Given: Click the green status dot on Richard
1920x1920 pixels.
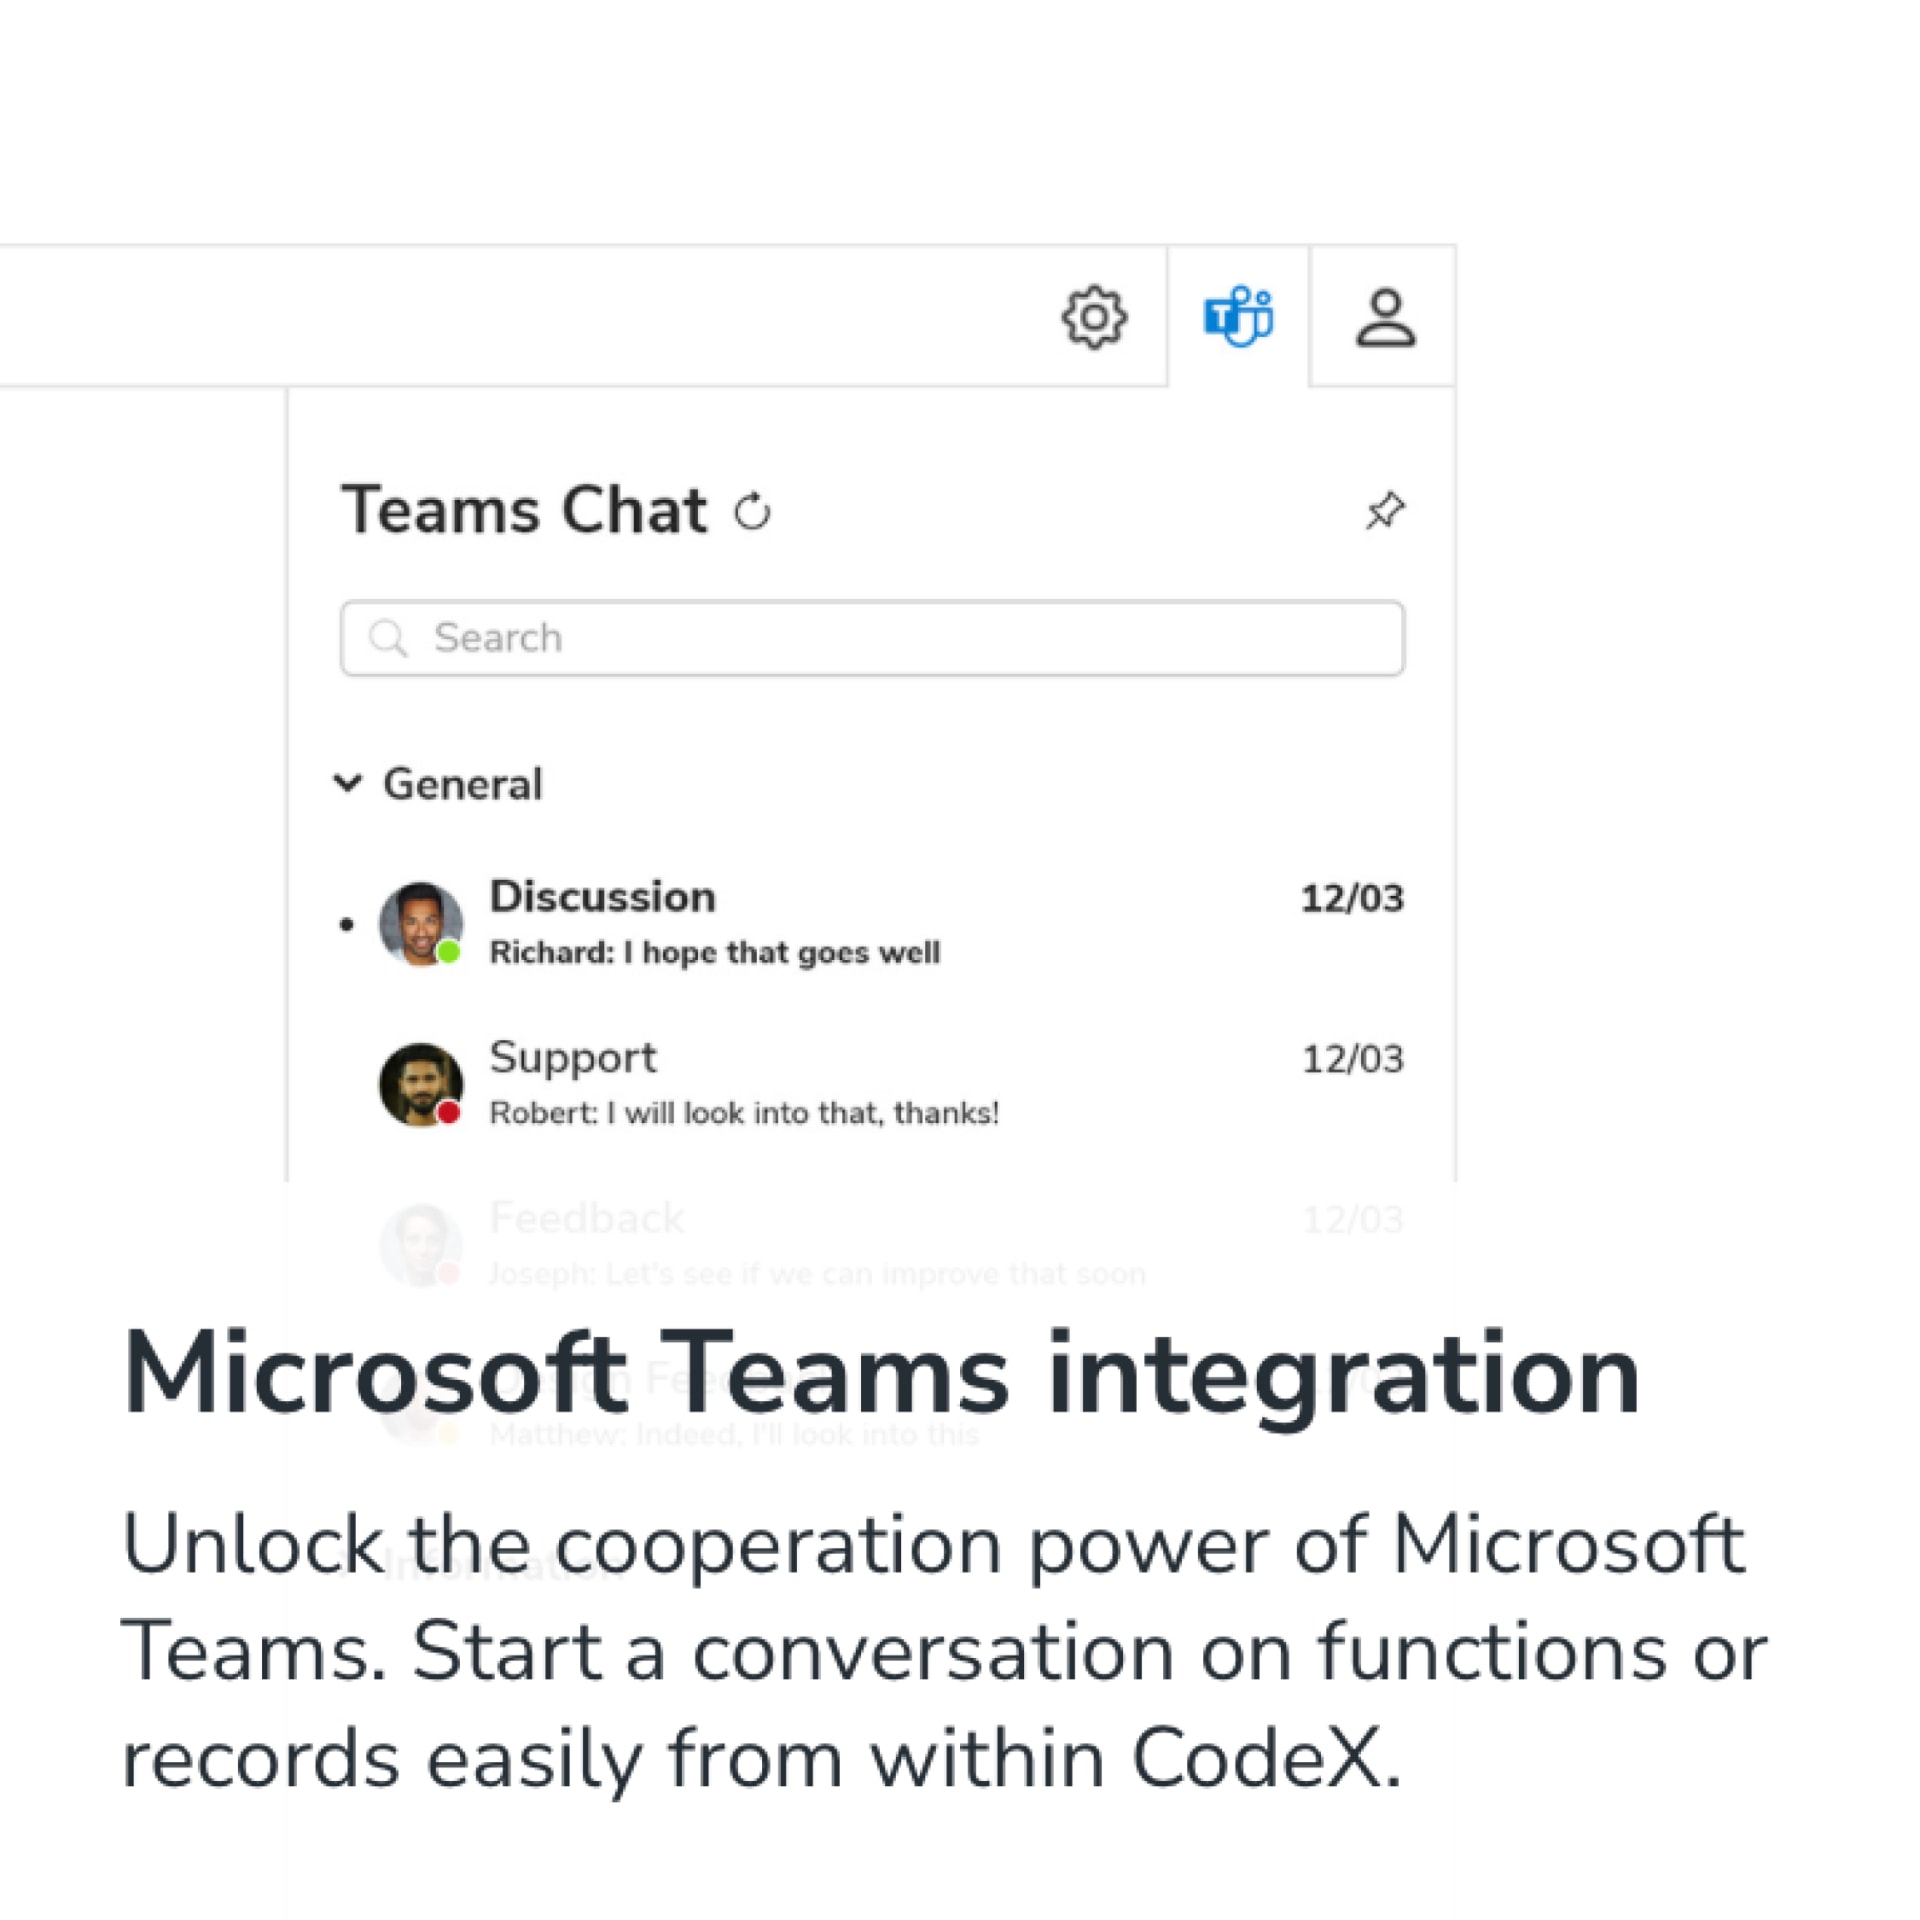Looking at the screenshot, I should pyautogui.click(x=449, y=951).
